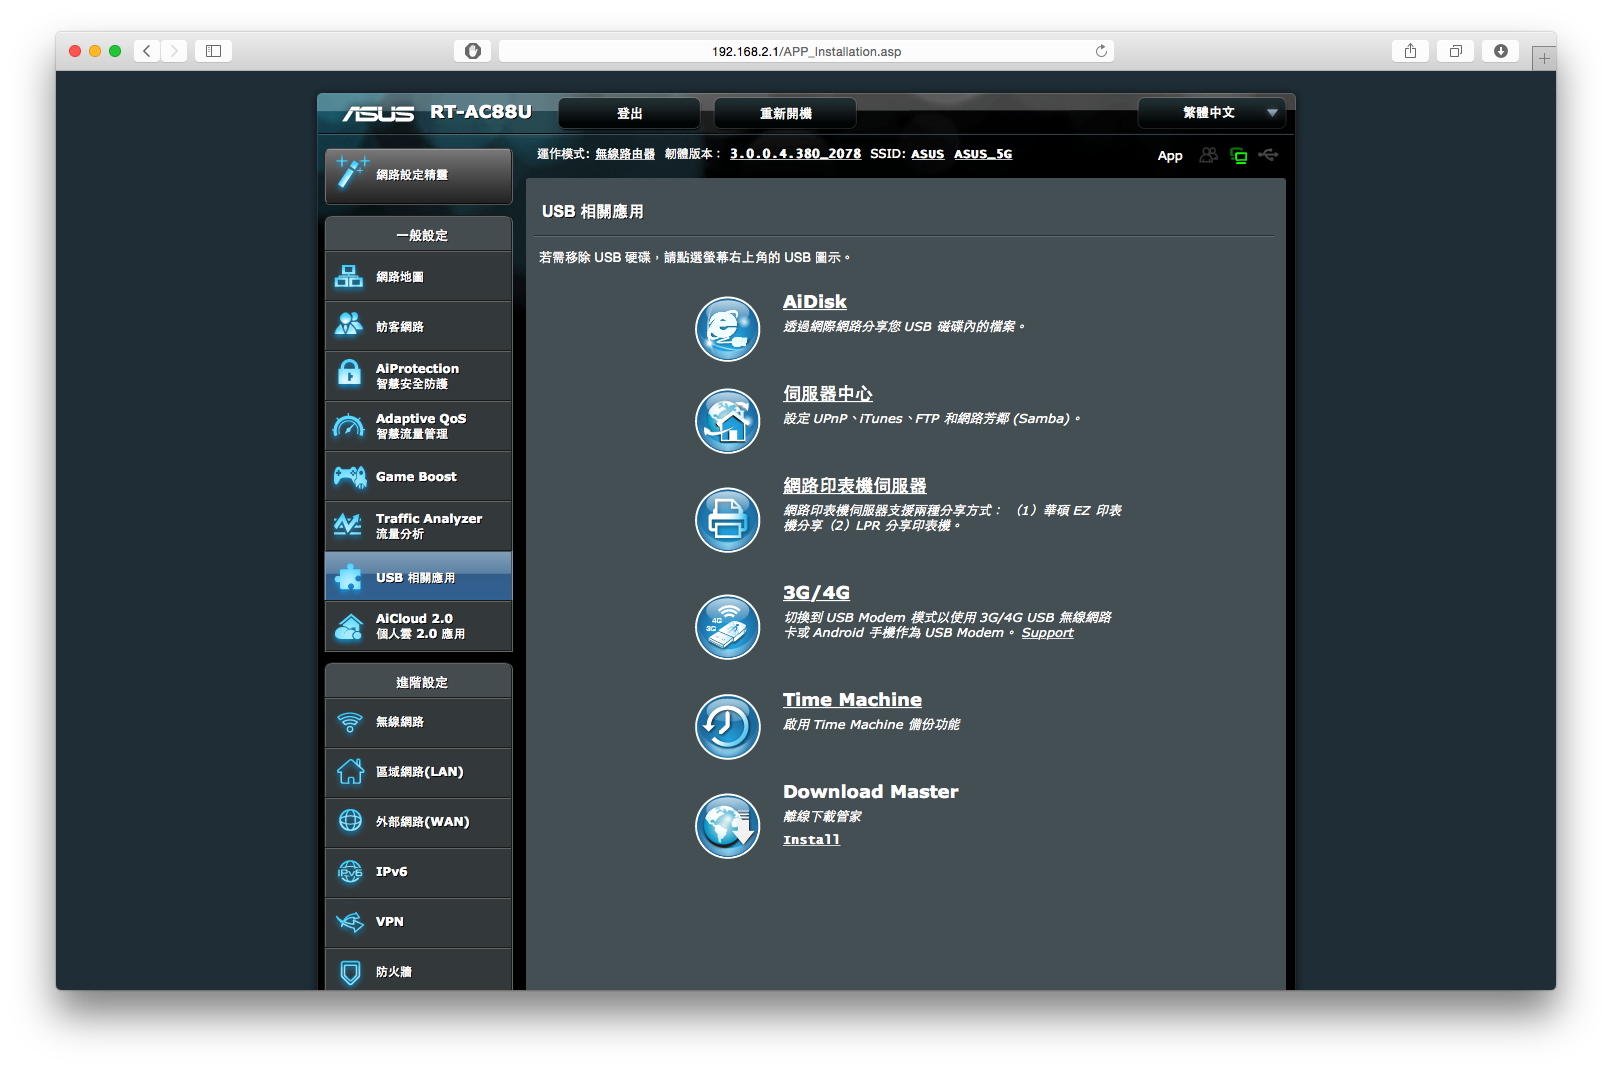Select the 3G/4G USB modem icon
The image size is (1612, 1070).
pyautogui.click(x=727, y=627)
